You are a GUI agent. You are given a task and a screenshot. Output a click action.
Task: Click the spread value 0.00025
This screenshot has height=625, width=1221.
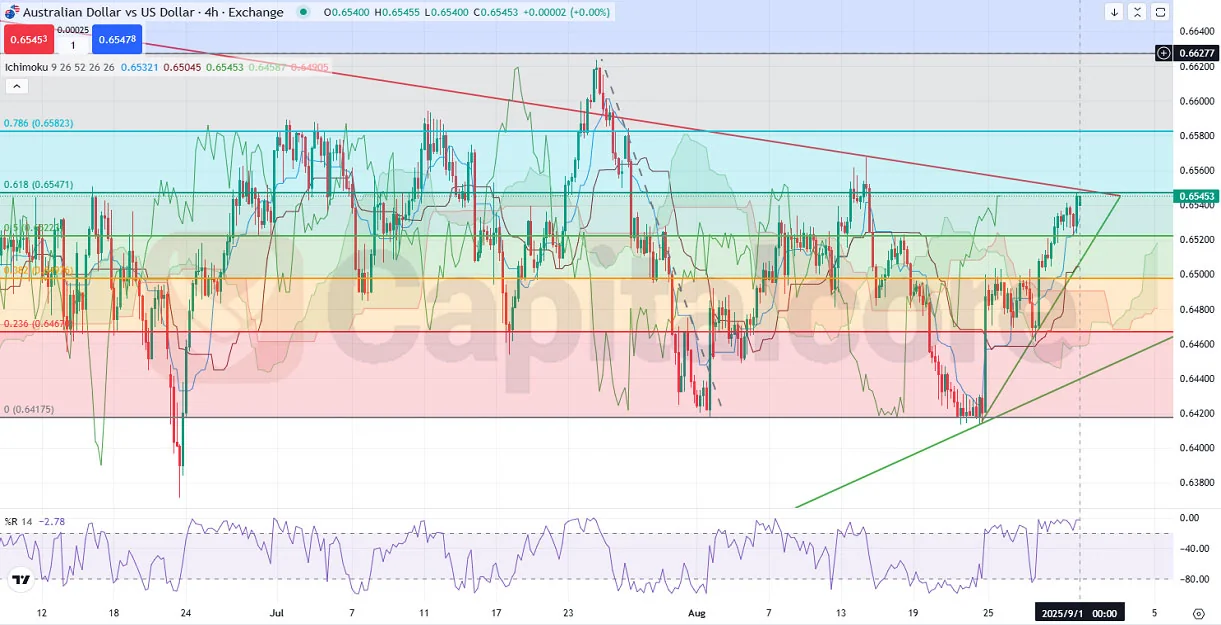73,31
